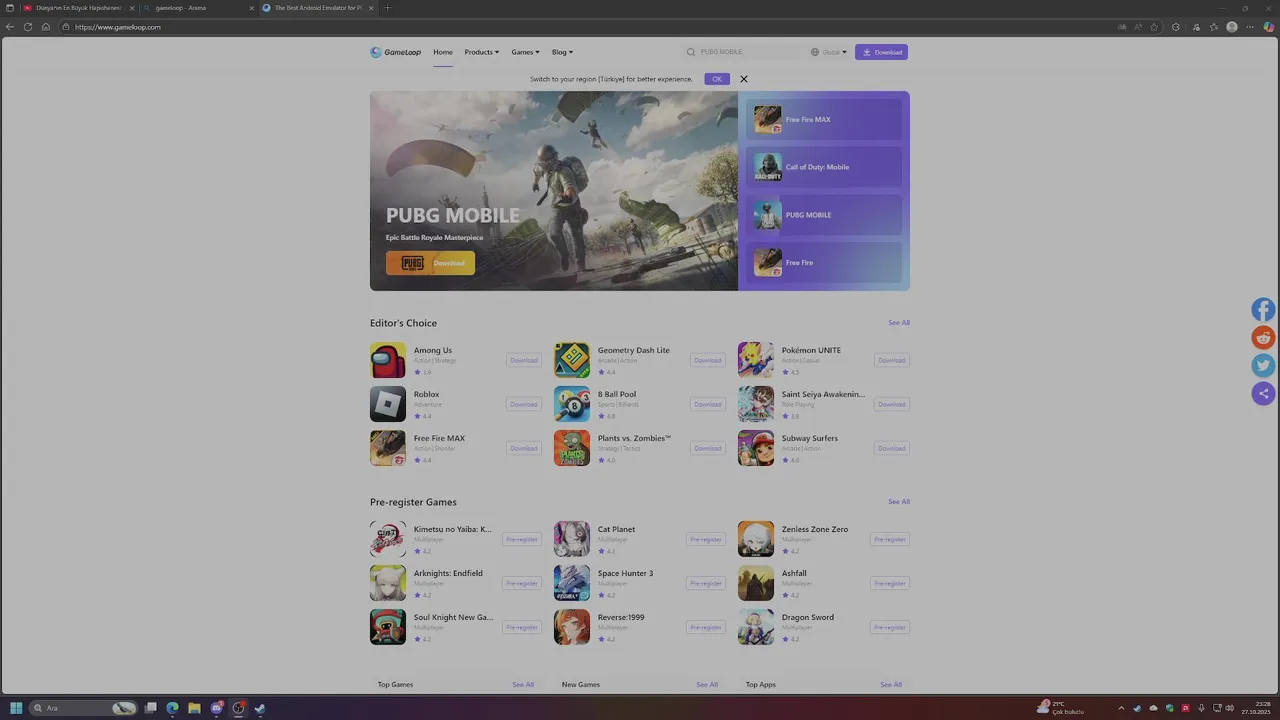Click the search magnifier icon
The width and height of the screenshot is (1280, 720).
690,52
